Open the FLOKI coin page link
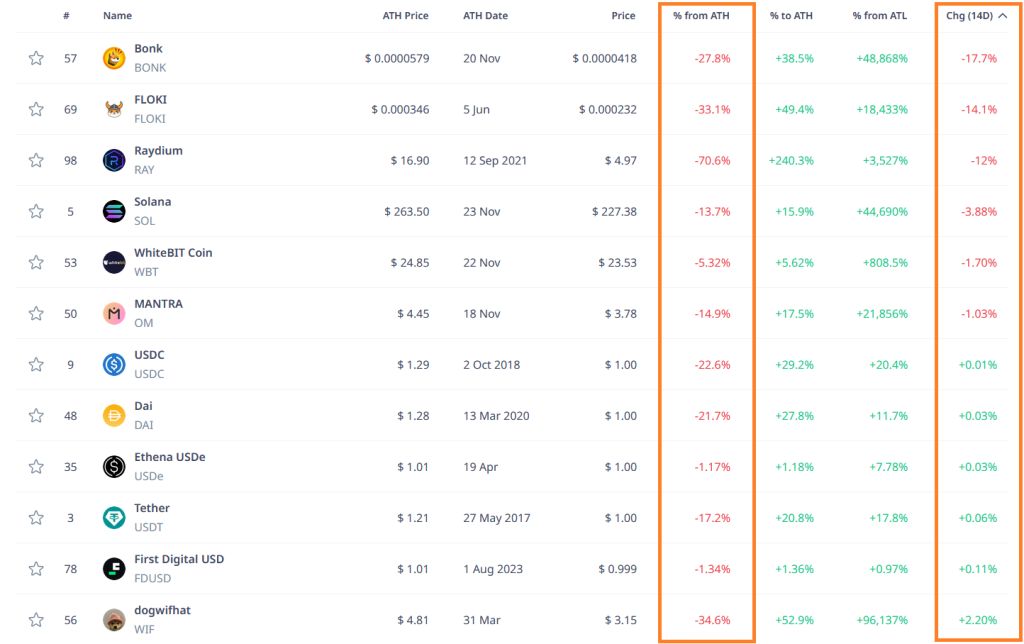 click(x=150, y=99)
